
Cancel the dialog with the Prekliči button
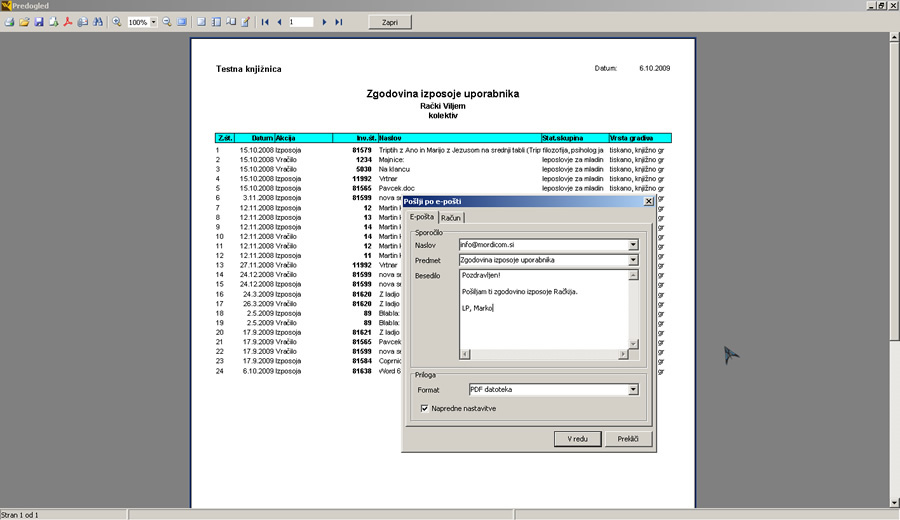coord(628,438)
